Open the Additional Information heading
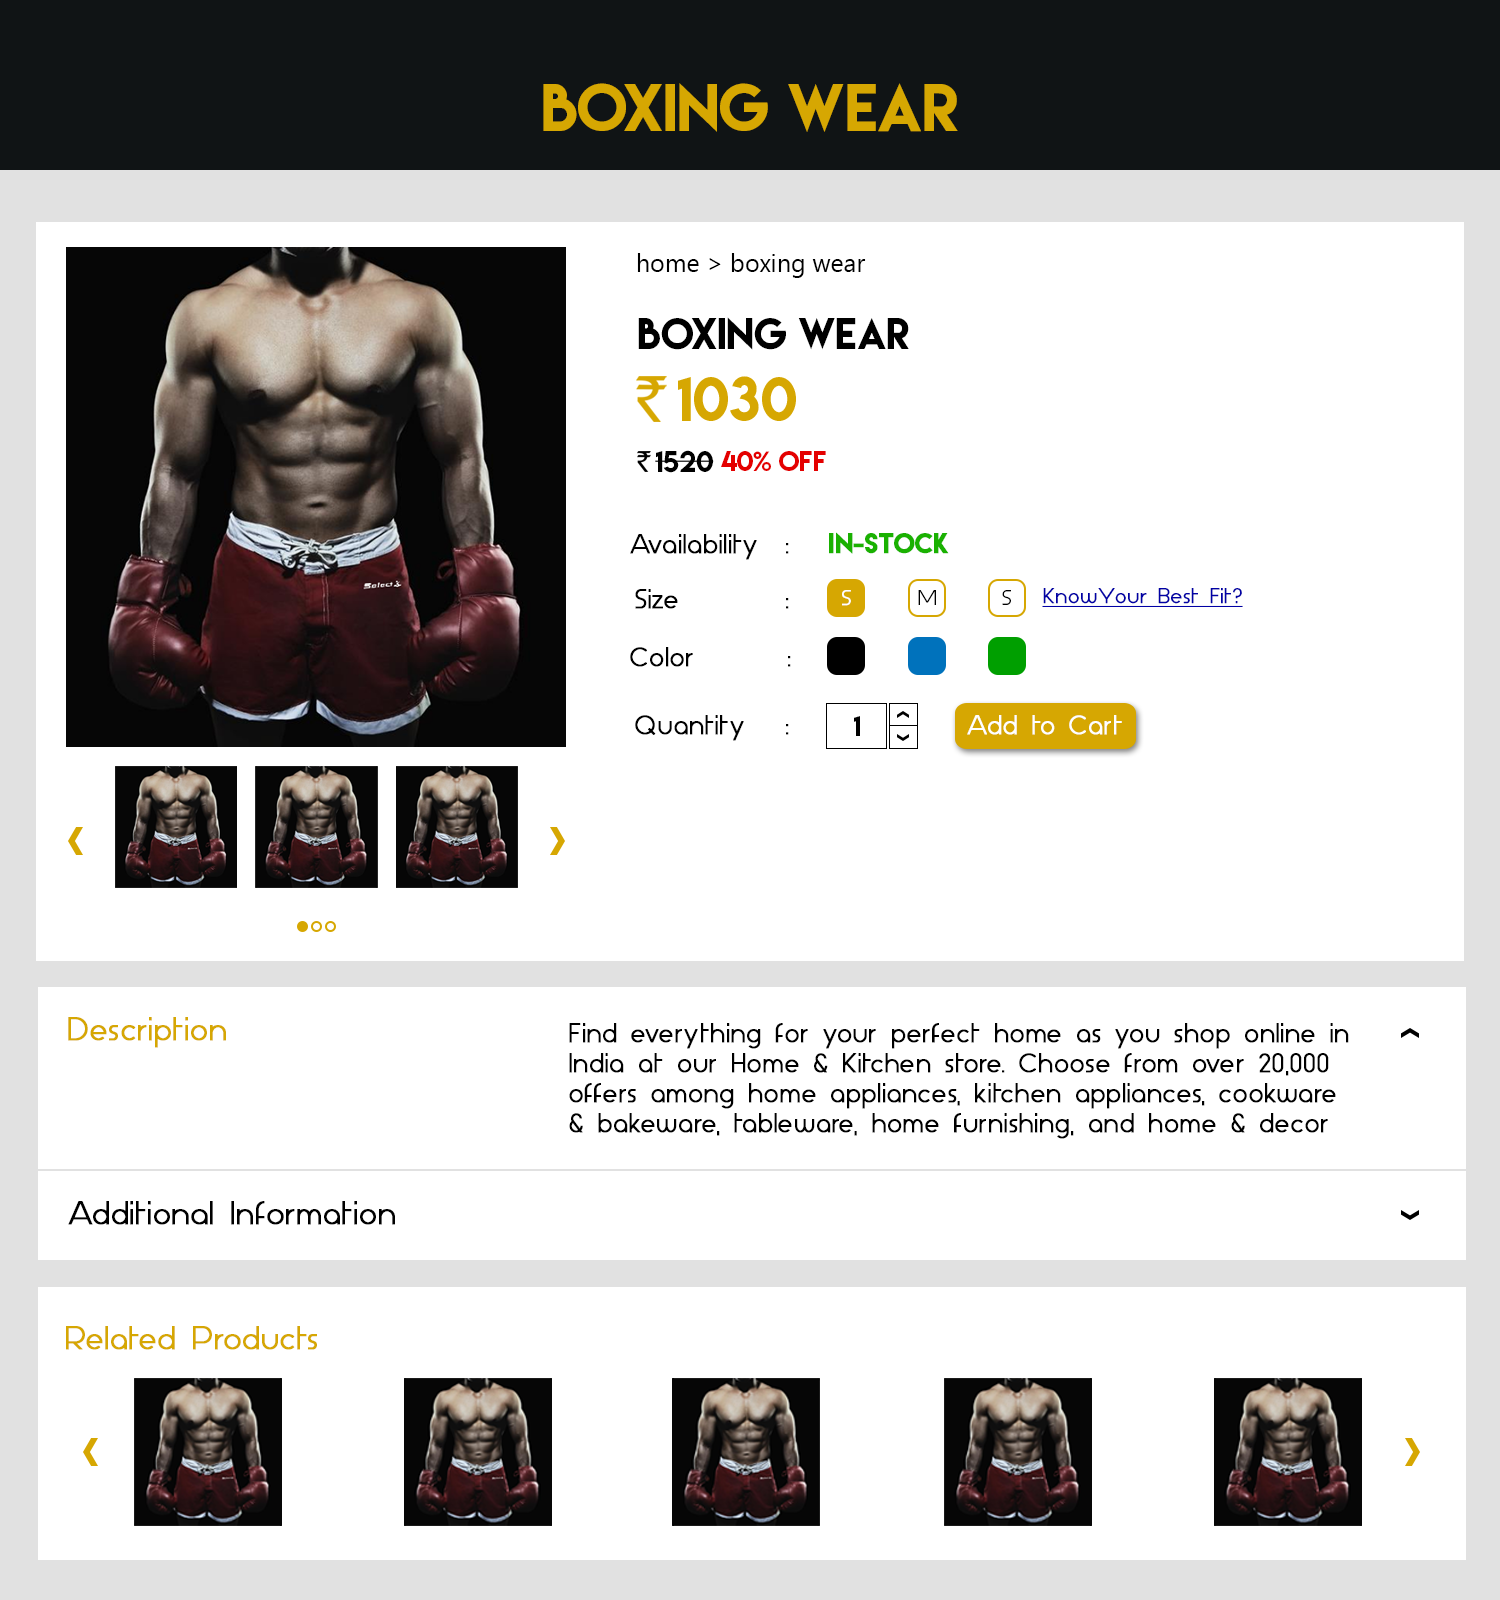1500x1600 pixels. [x=232, y=1214]
